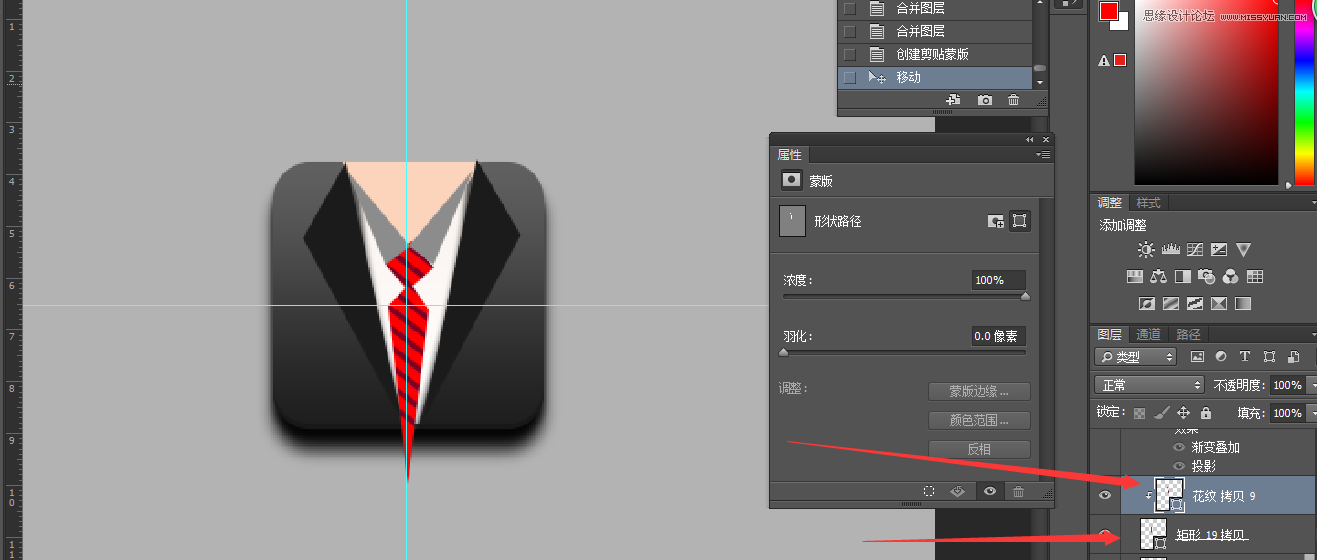Open layer filter 类型 dropdown
1317x560 pixels.
[x=1136, y=357]
